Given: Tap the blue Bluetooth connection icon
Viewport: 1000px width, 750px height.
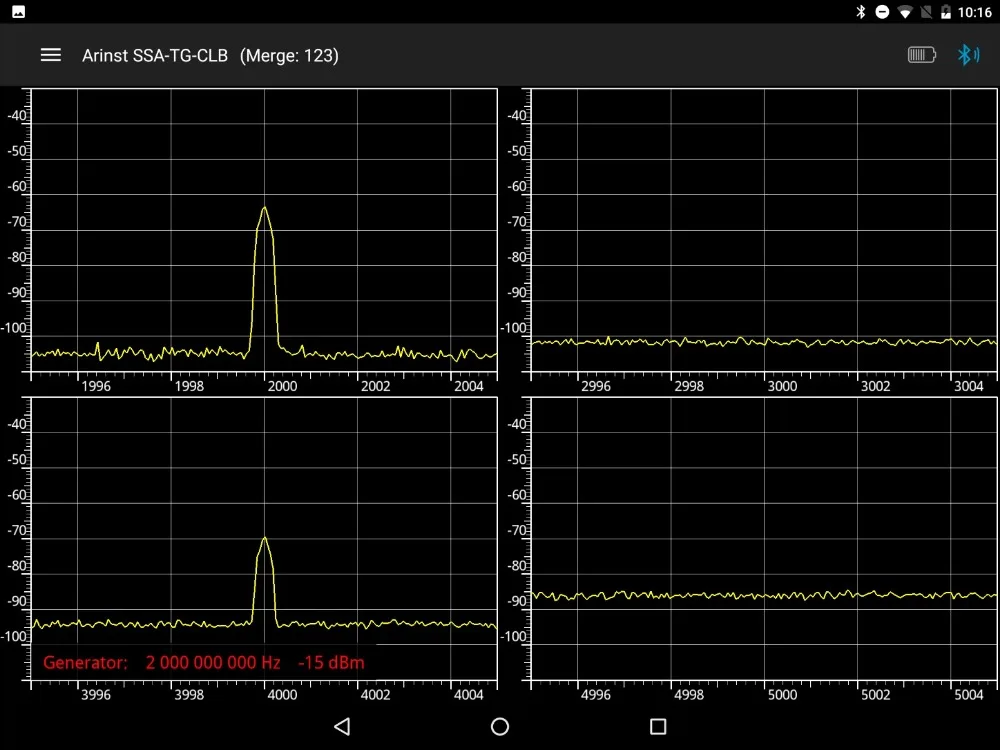Looking at the screenshot, I should point(968,55).
